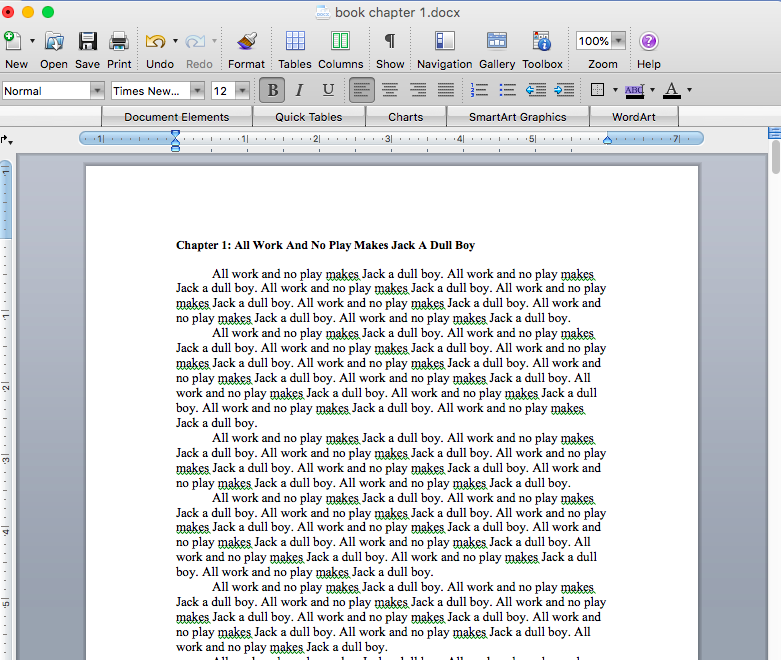Click the Redo icon

[x=195, y=41]
